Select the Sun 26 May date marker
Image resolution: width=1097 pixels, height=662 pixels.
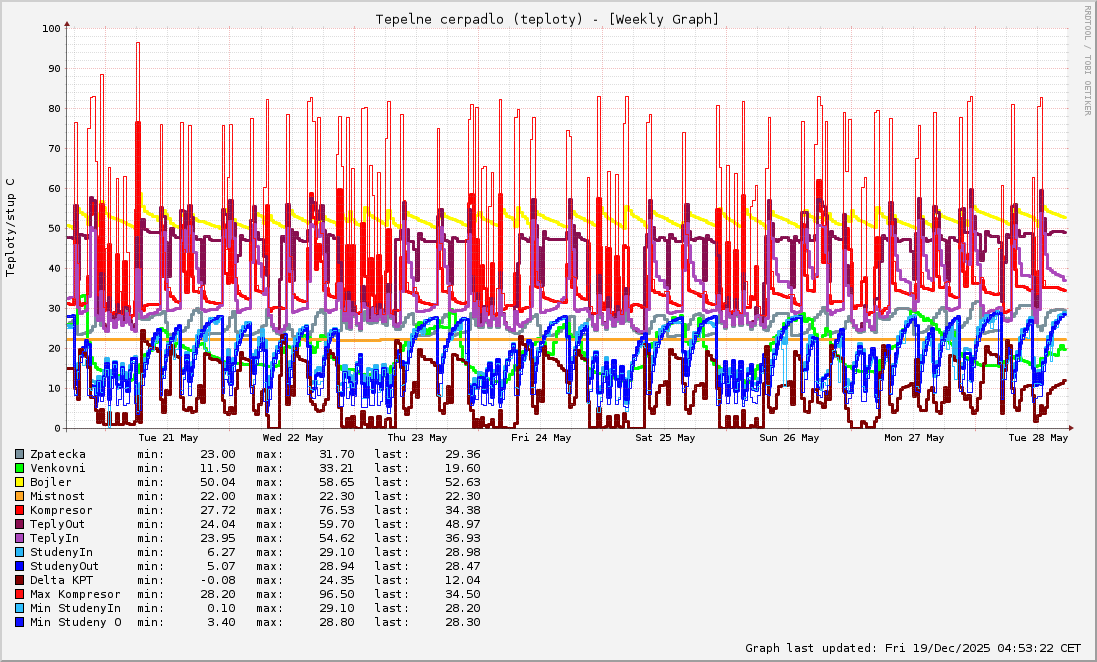(790, 438)
